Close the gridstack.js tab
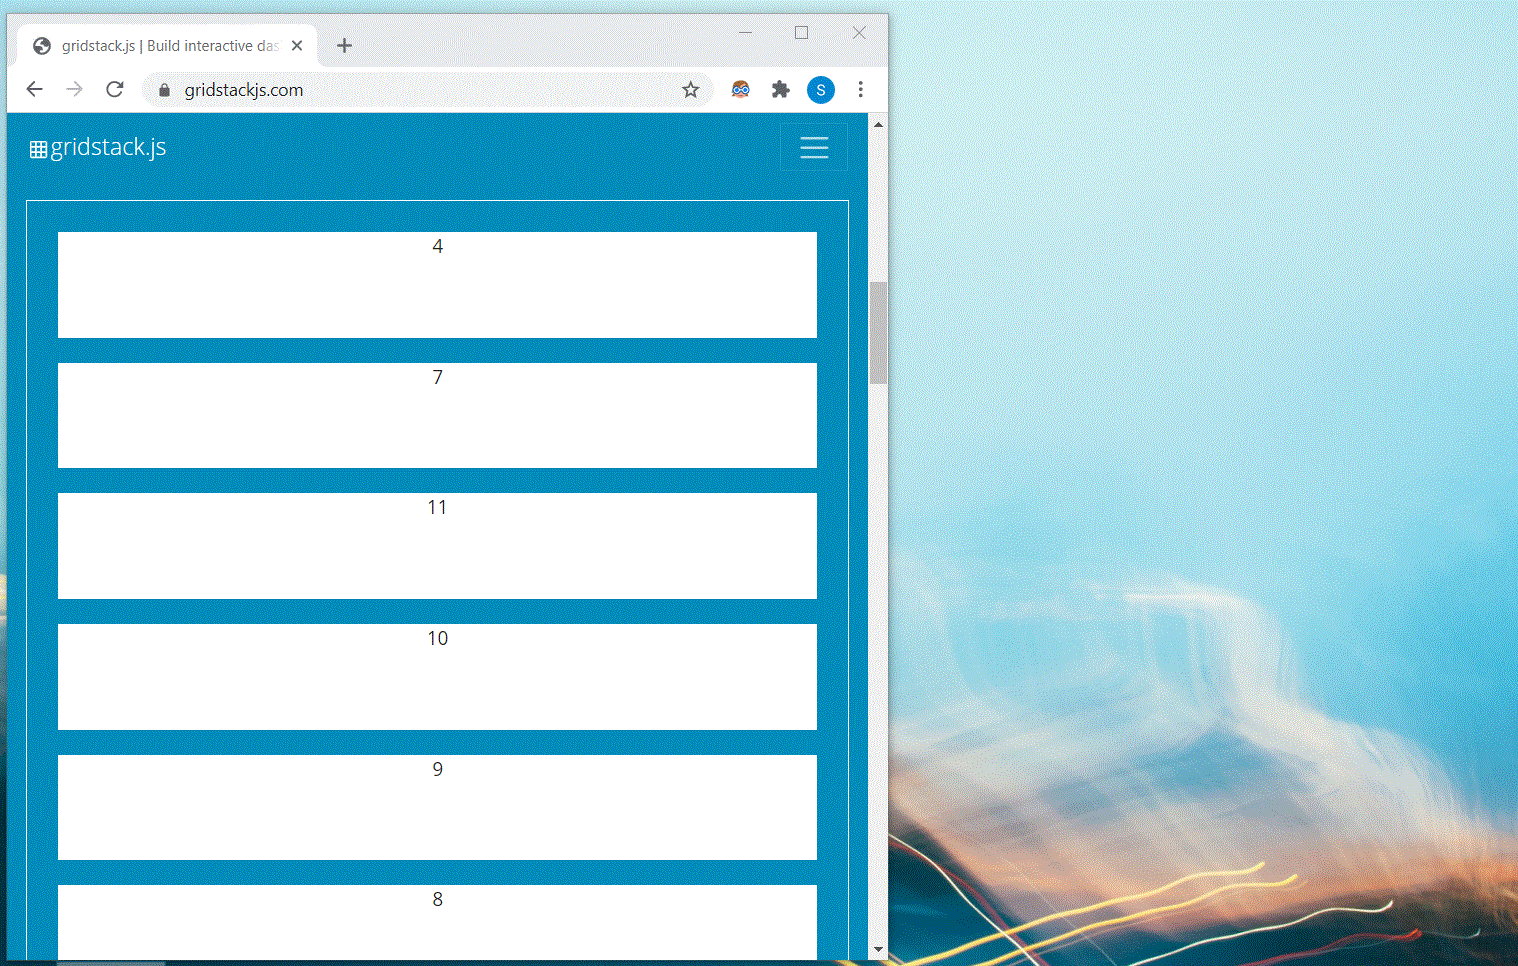The height and width of the screenshot is (966, 1518). [297, 45]
